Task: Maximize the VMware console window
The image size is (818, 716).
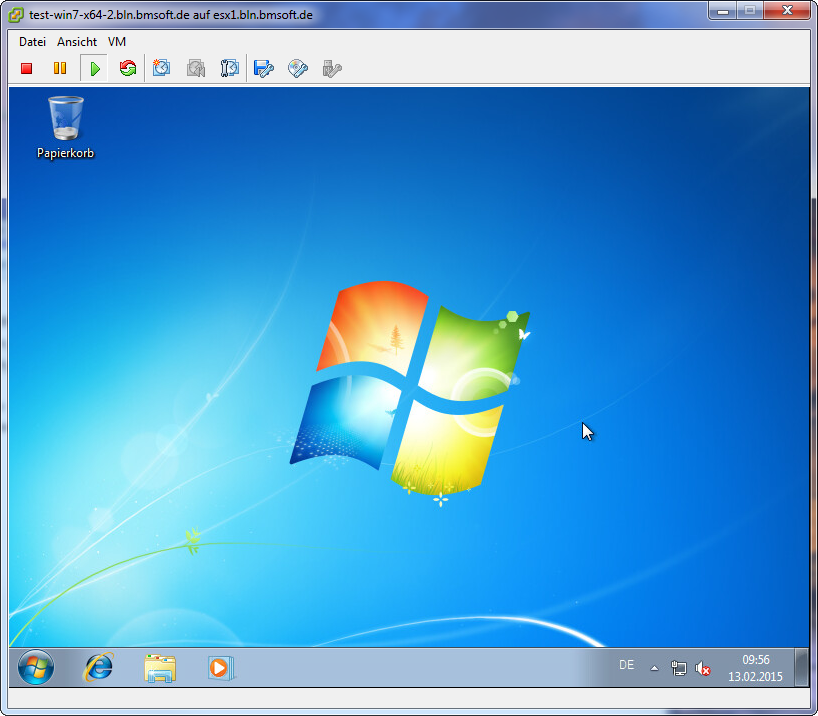Action: [x=750, y=11]
